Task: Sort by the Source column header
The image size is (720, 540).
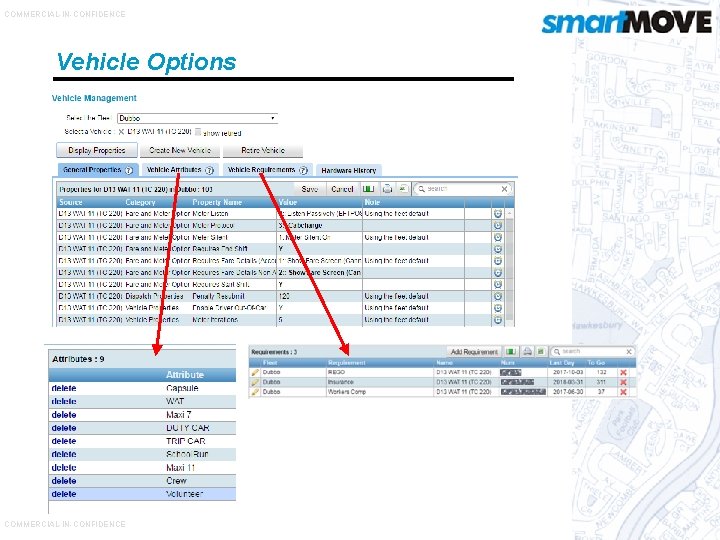Action: click(x=71, y=202)
